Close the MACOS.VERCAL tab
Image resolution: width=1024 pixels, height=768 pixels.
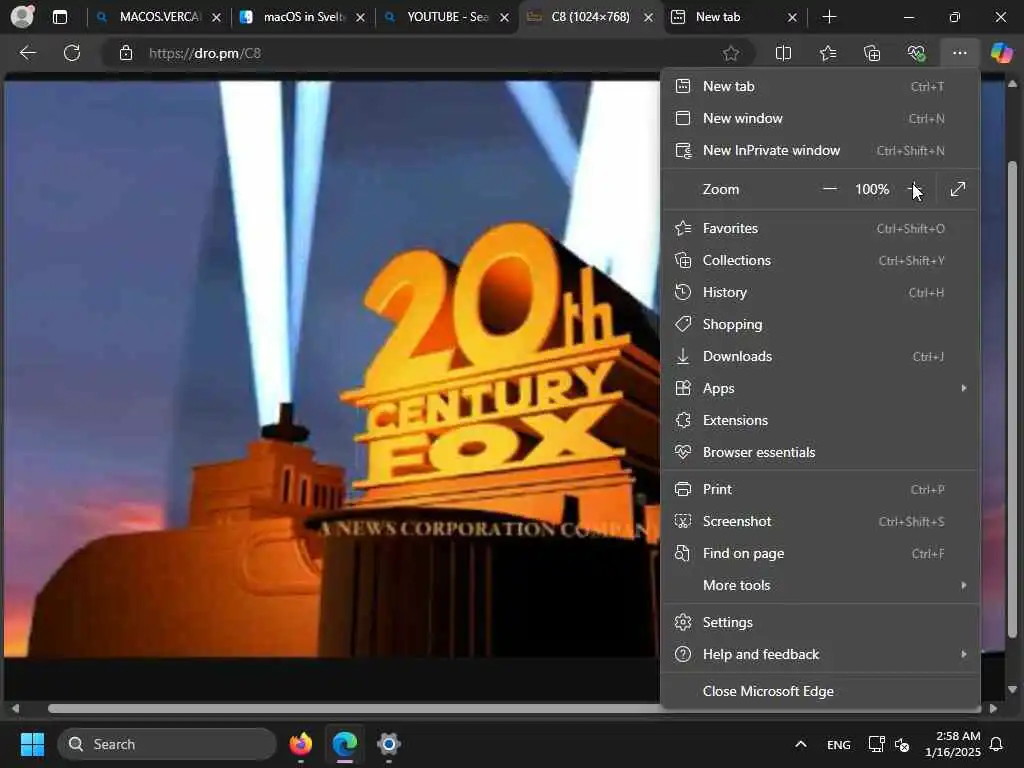coord(216,18)
